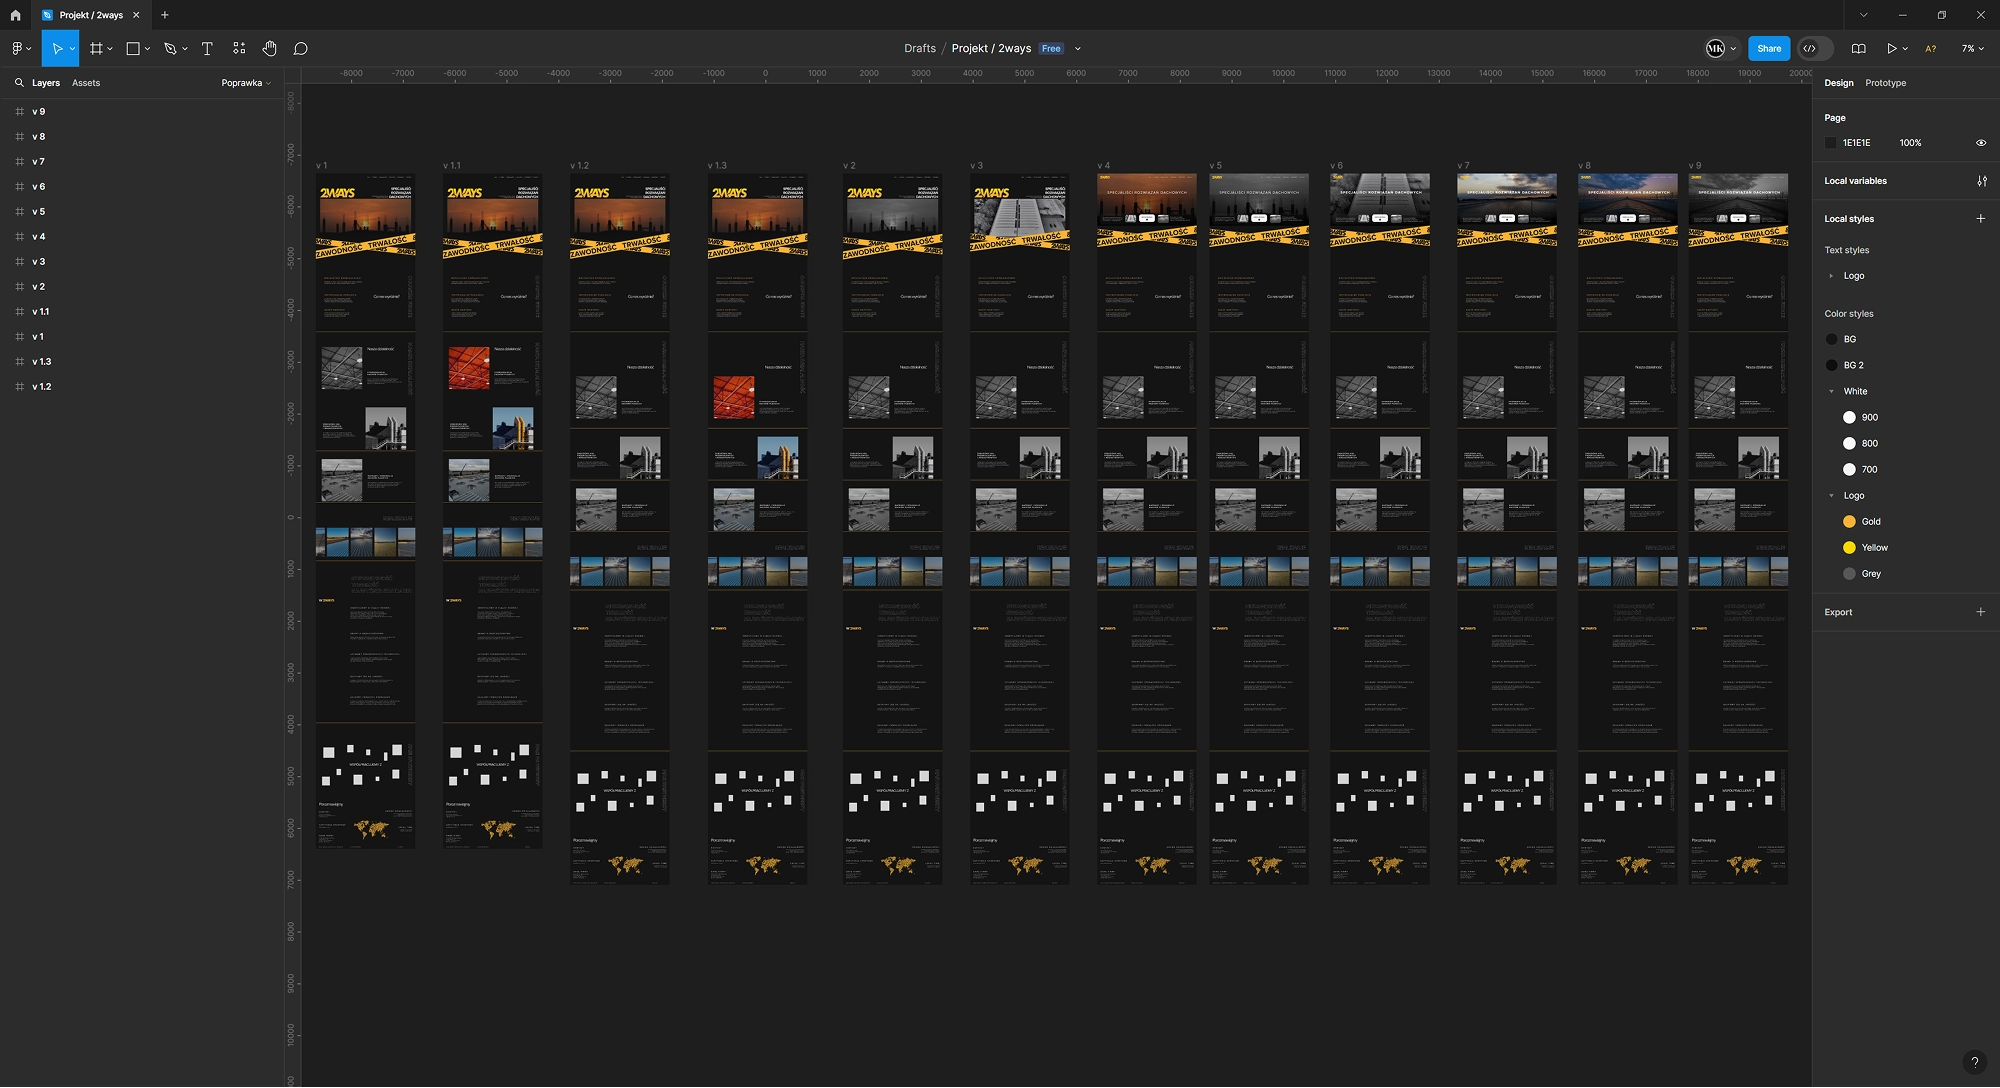
Task: Select the Frame tool
Action: click(96, 48)
